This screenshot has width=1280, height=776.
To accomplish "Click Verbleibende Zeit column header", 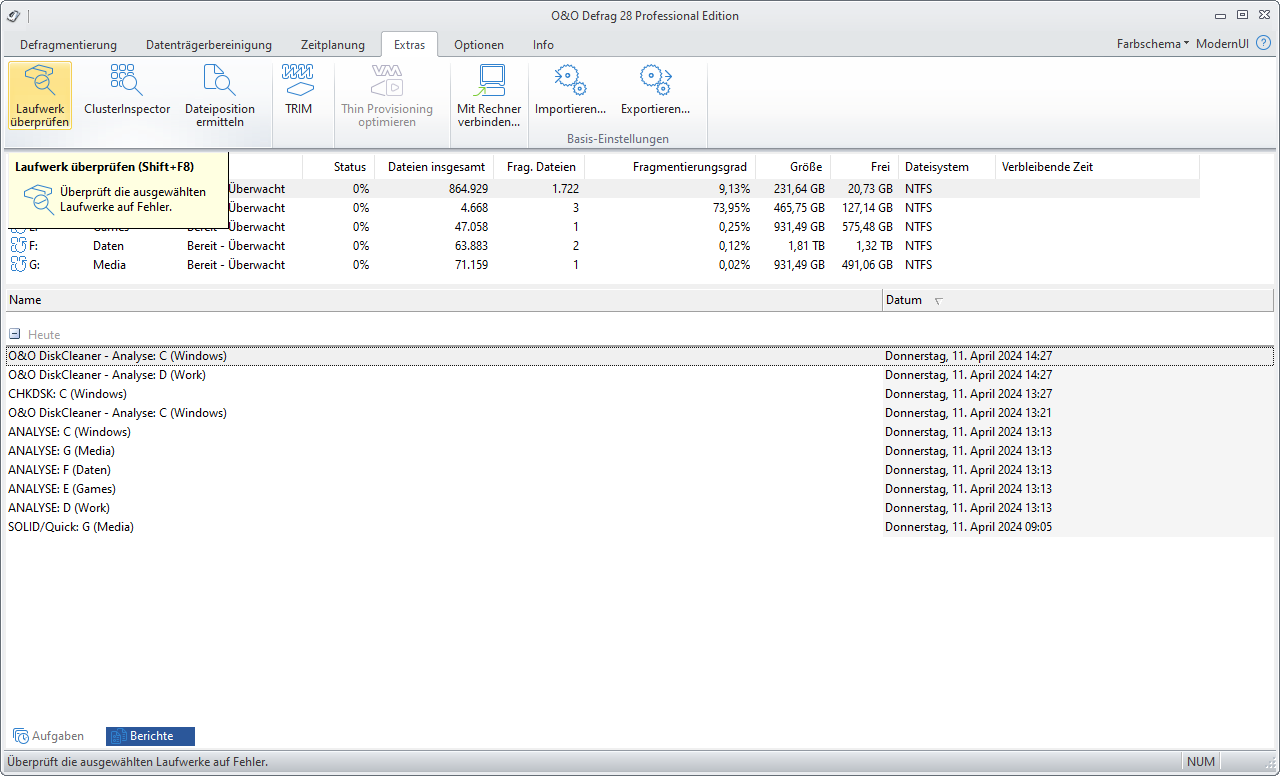I will [1097, 167].
